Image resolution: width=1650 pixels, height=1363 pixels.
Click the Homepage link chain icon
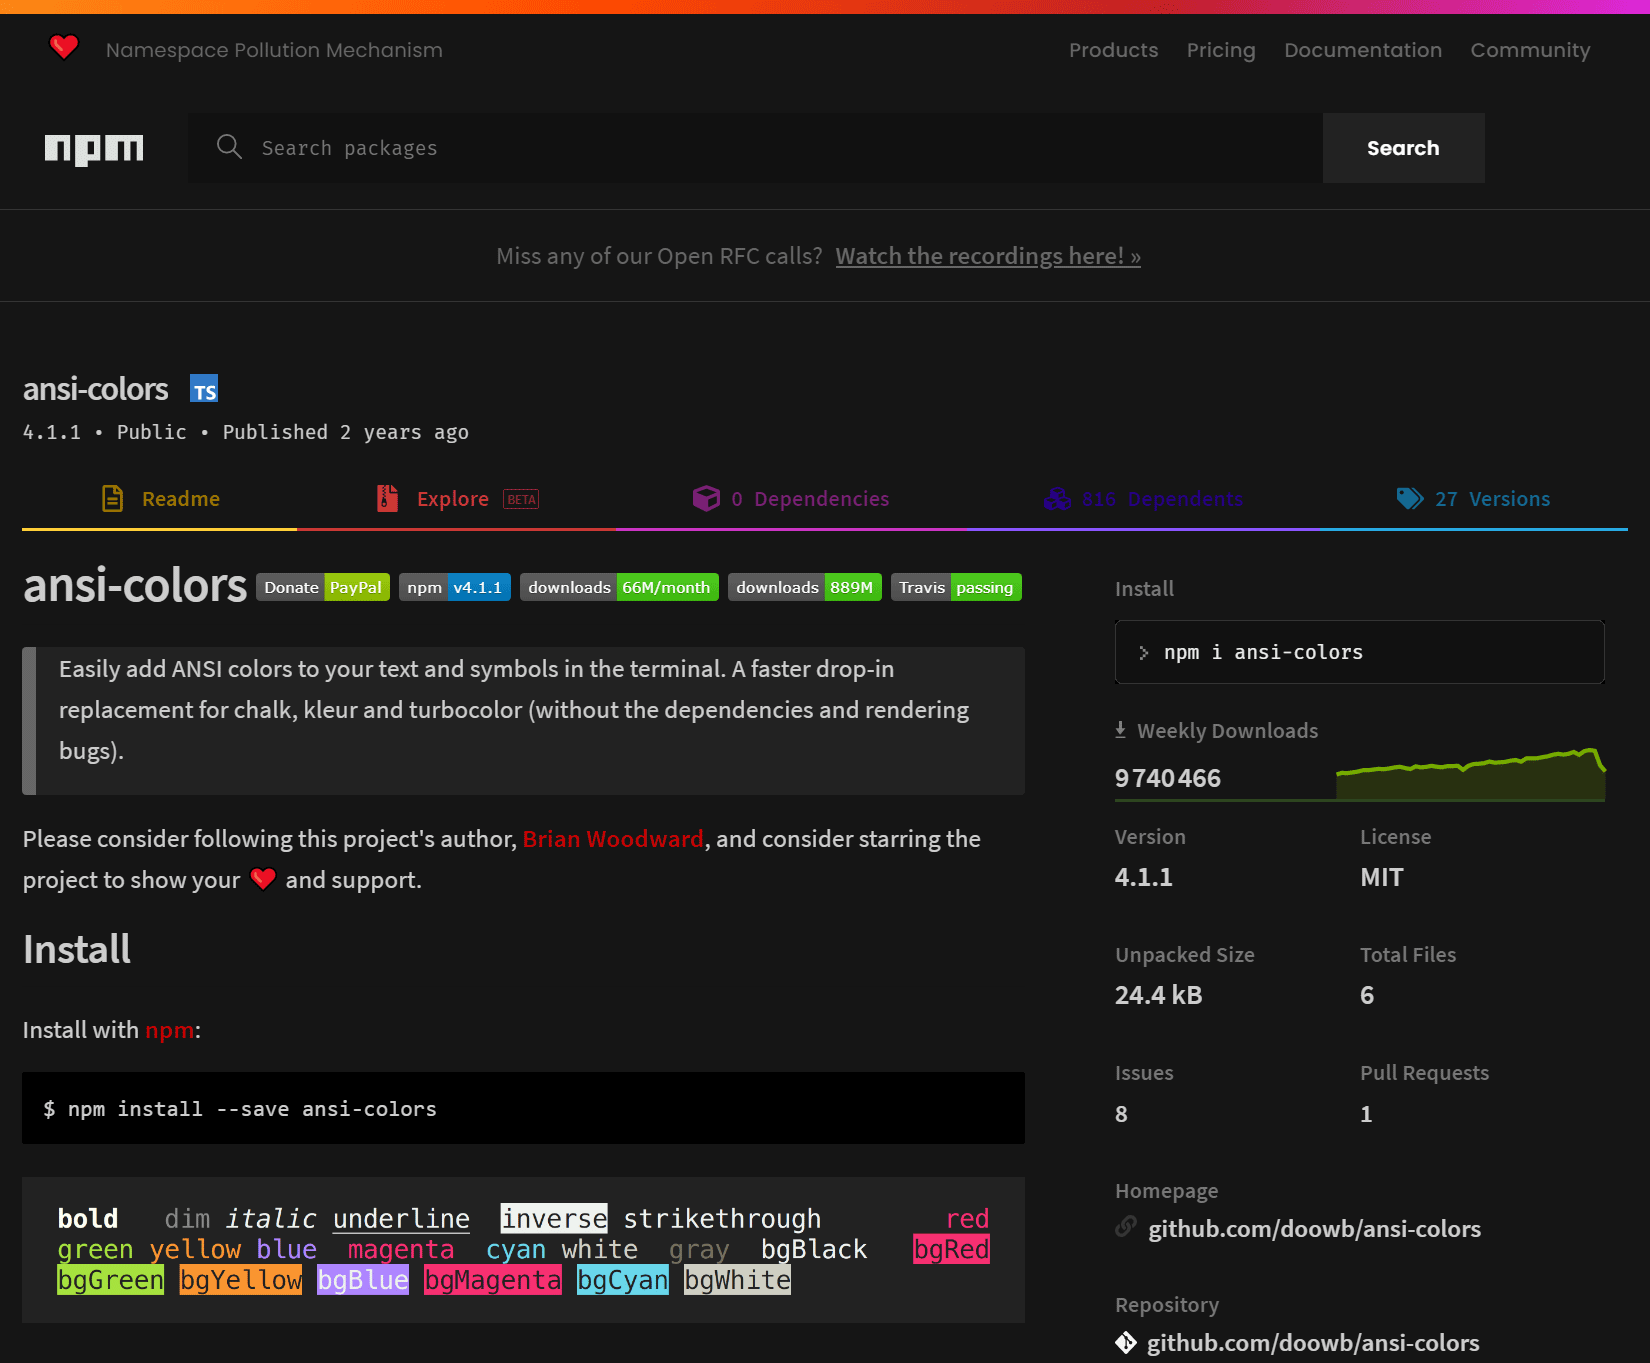coord(1126,1227)
